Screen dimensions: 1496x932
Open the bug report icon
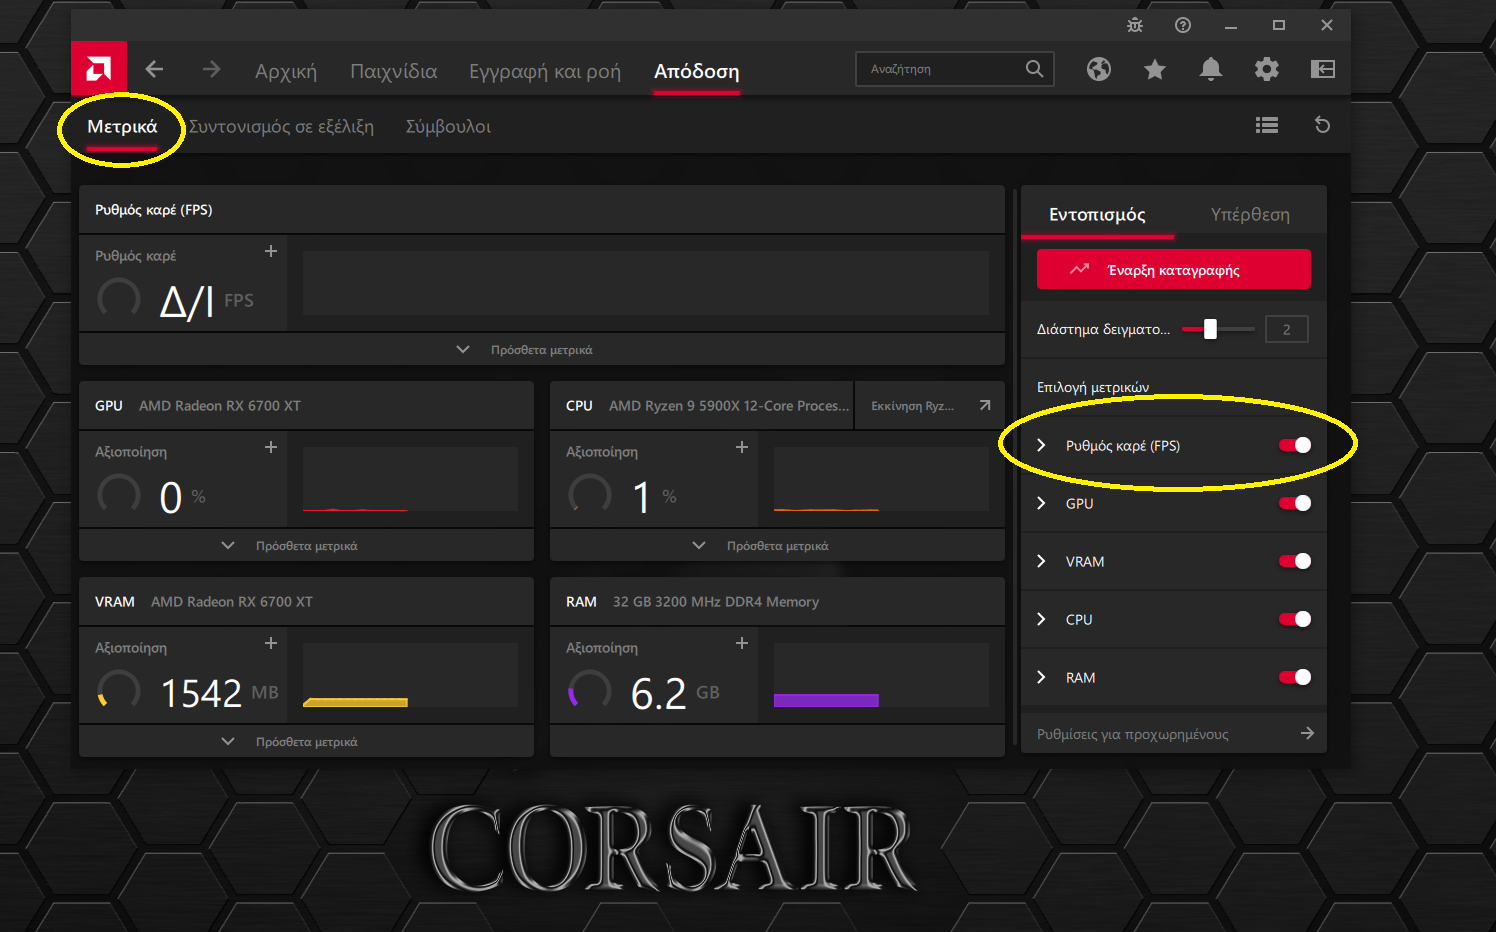[1135, 25]
